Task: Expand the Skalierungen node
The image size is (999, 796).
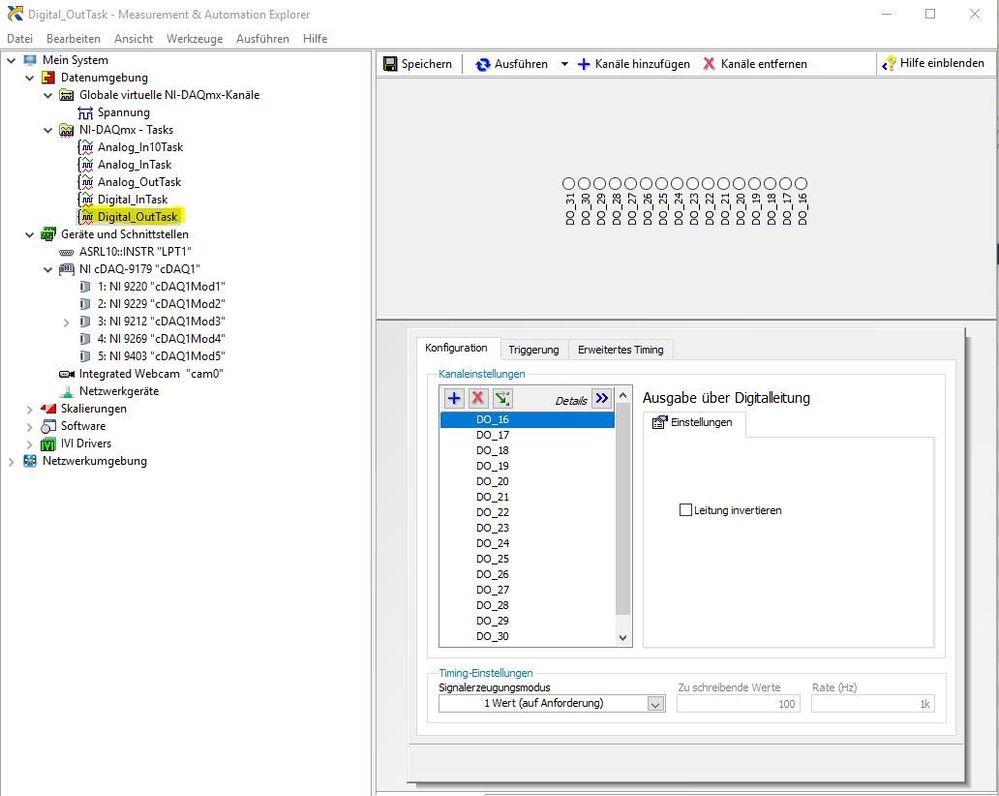Action: [29, 409]
